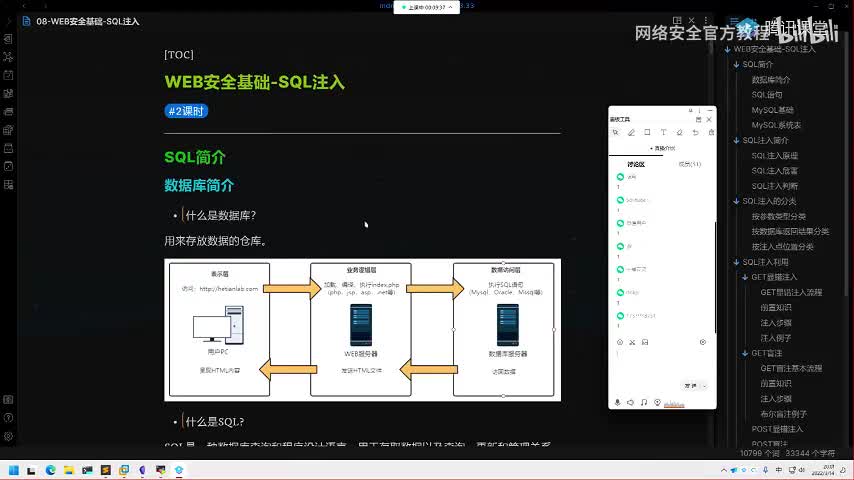Click the calendar icon in left sidebar
The image size is (854, 480).
click(x=8, y=75)
